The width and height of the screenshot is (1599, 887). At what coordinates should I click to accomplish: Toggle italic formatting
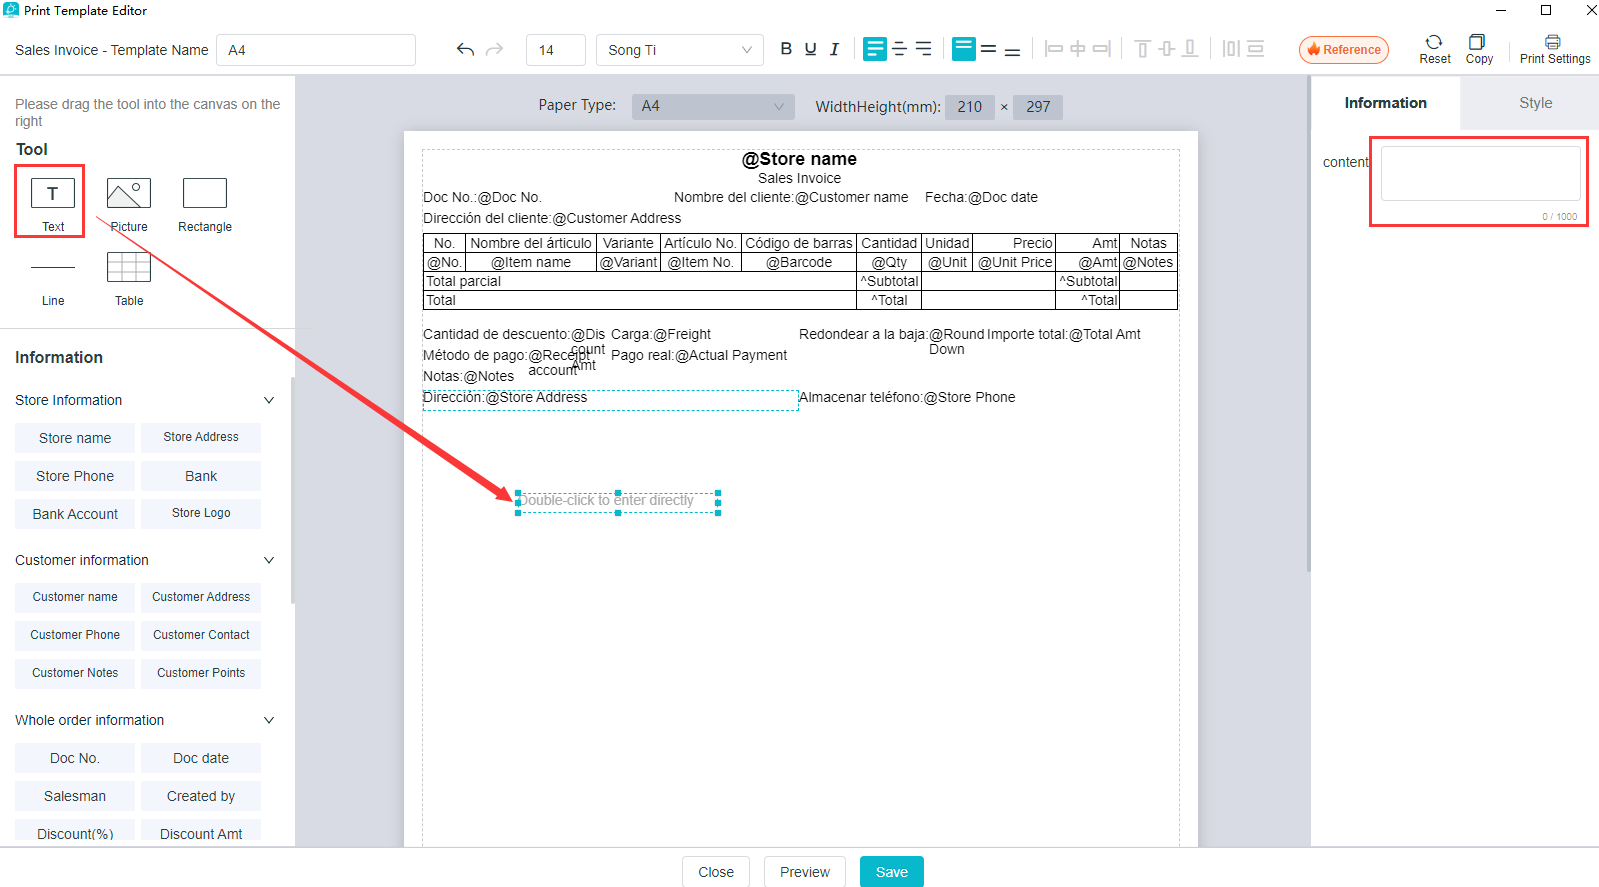pyautogui.click(x=834, y=49)
